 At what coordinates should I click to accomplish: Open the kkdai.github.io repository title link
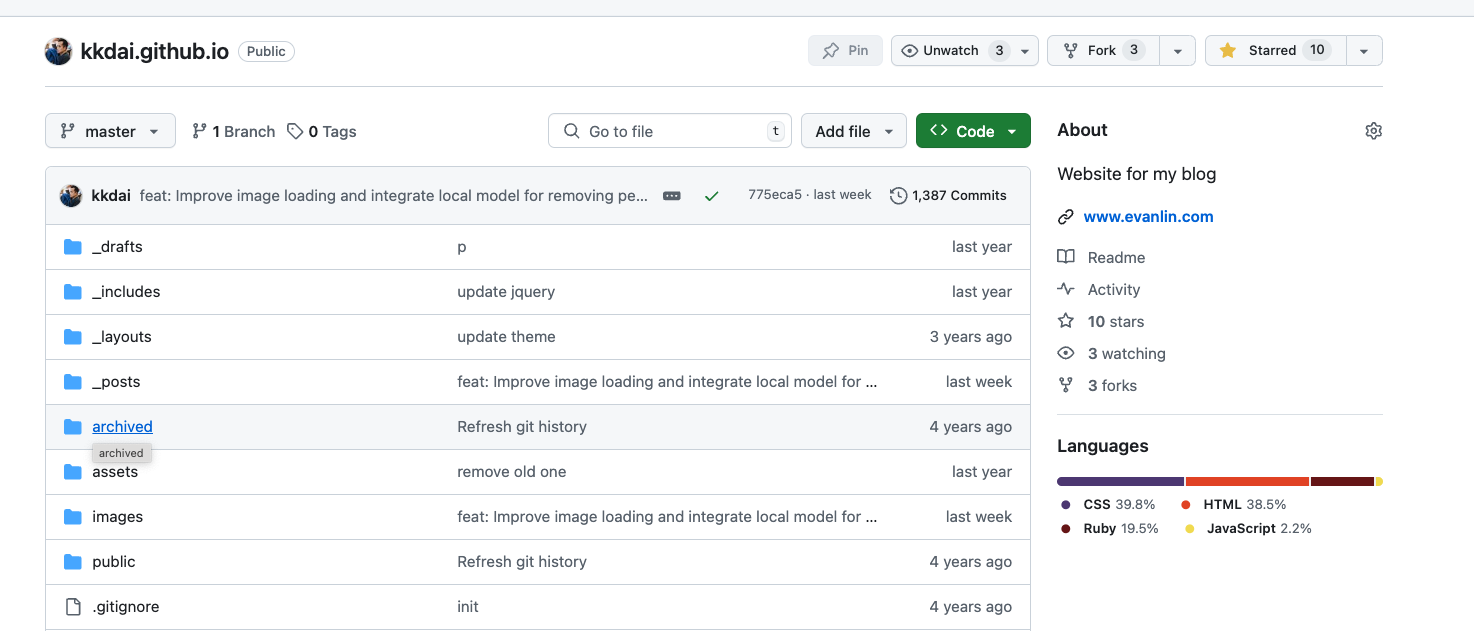pos(155,51)
